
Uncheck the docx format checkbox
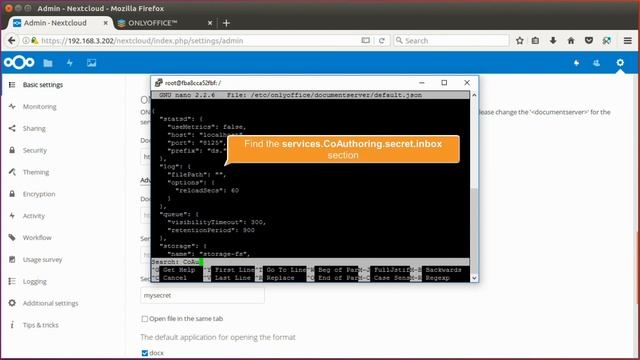click(x=144, y=353)
